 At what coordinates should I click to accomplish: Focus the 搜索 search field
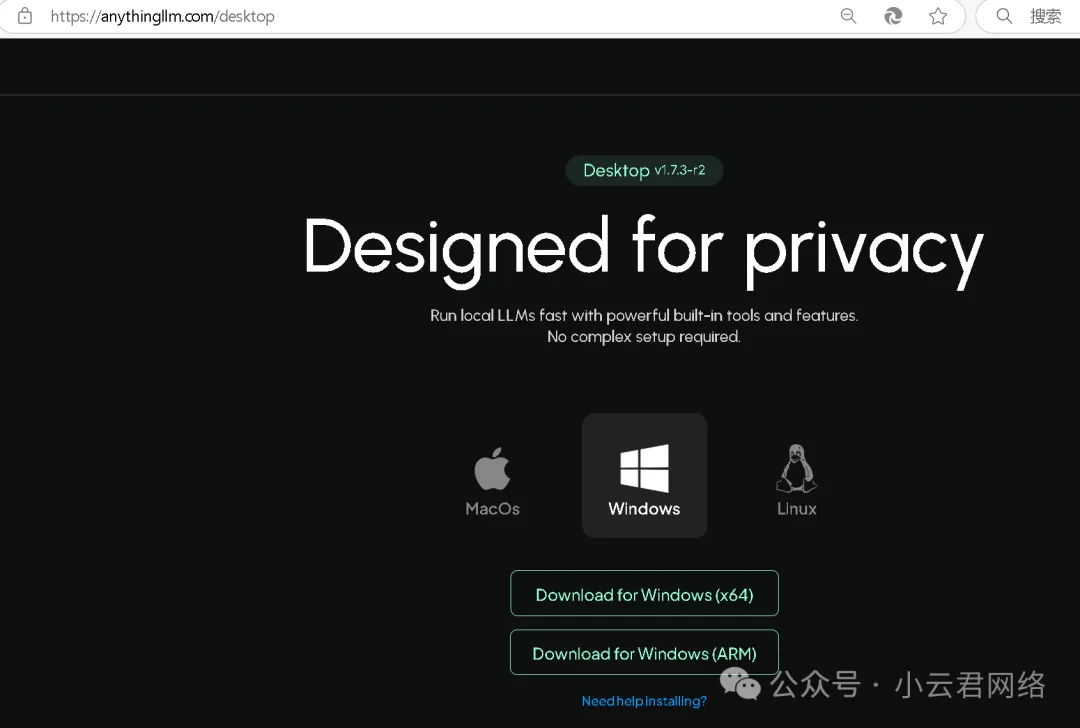1046,16
